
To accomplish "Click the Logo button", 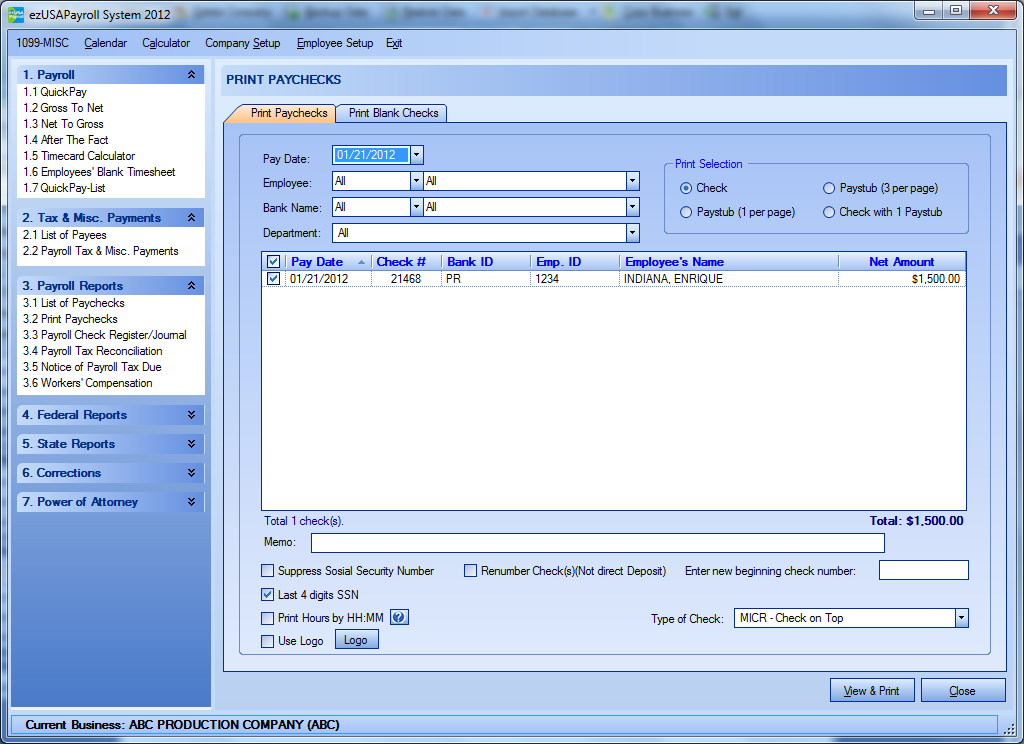I will pyautogui.click(x=356, y=640).
